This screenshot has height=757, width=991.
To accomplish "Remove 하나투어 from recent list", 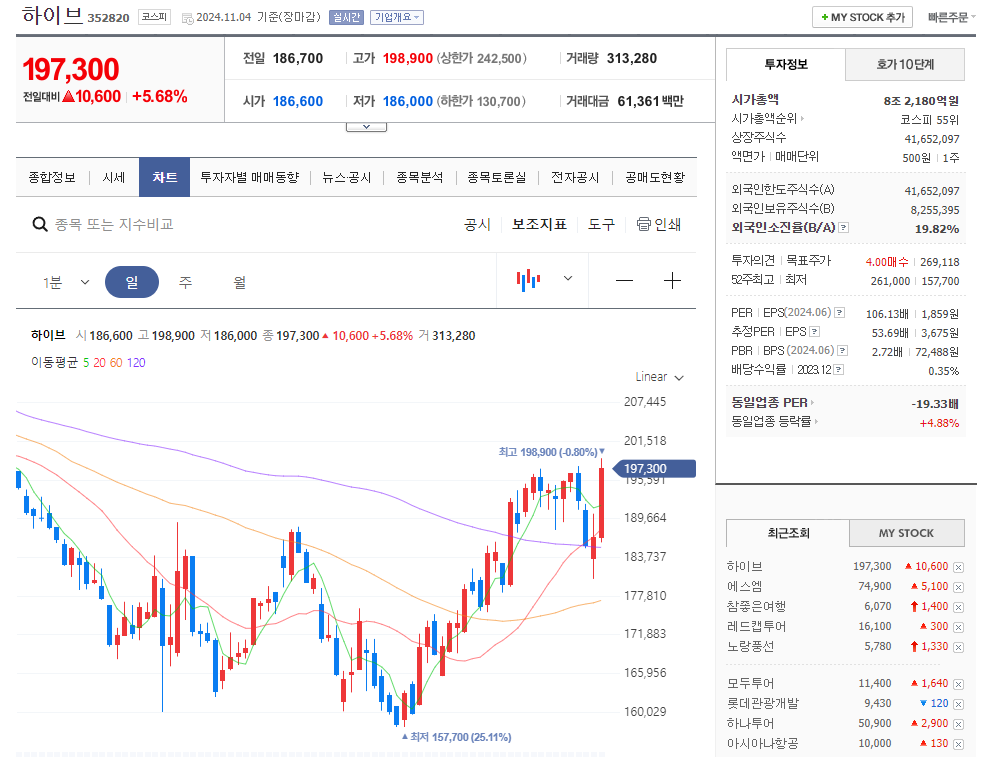I will click(958, 724).
